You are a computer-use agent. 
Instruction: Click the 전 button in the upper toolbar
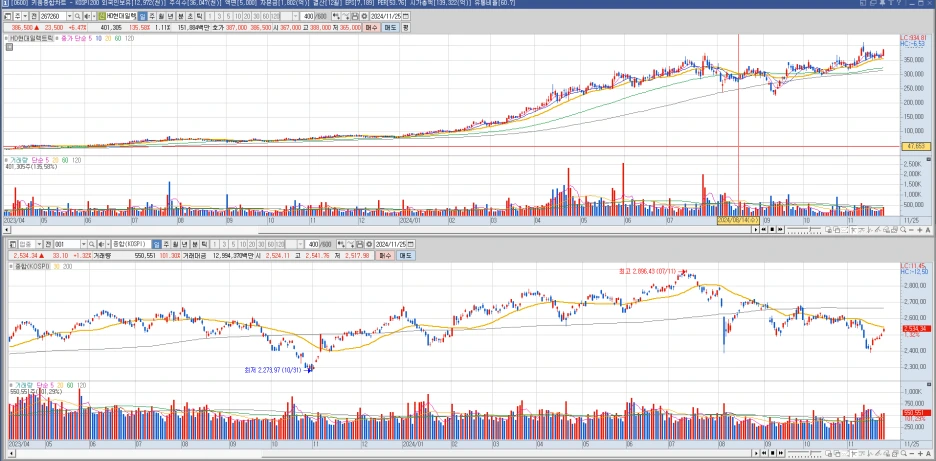point(34,16)
